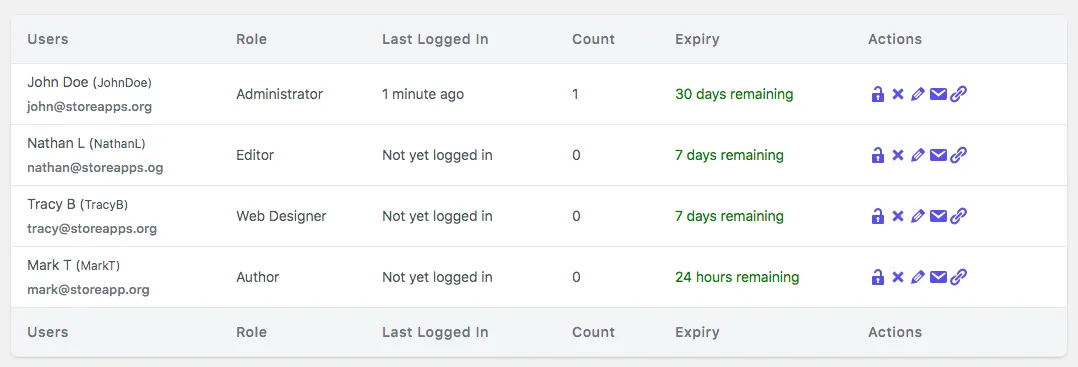Click the lock icon for Nathan L
Screen dimensions: 1078x367
point(877,155)
